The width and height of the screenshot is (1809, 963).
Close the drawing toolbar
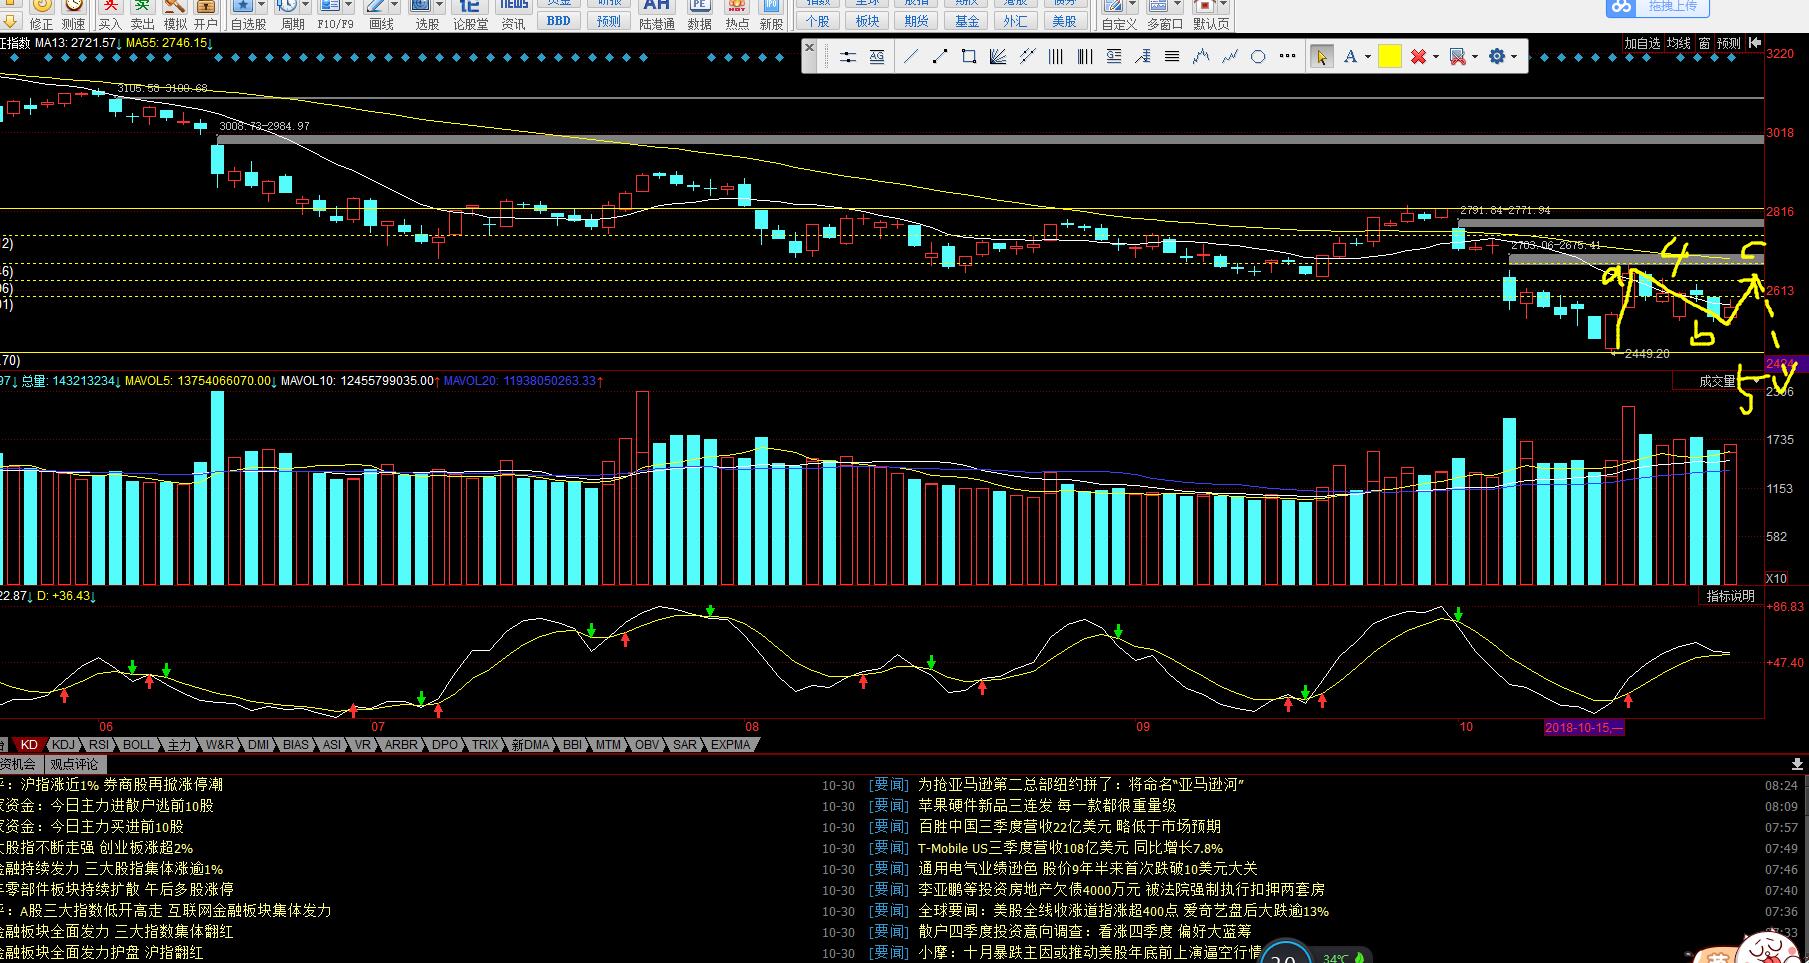pyautogui.click(x=809, y=47)
